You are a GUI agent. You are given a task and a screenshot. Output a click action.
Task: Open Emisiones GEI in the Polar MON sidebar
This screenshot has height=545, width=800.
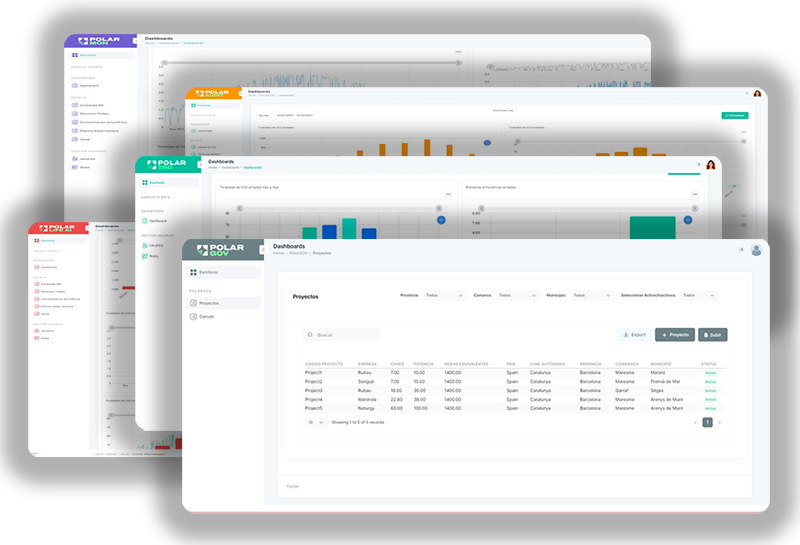click(91, 103)
